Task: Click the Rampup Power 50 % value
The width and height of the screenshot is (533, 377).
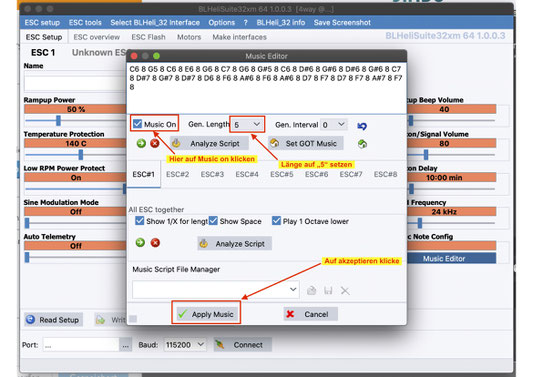Action: tap(75, 109)
